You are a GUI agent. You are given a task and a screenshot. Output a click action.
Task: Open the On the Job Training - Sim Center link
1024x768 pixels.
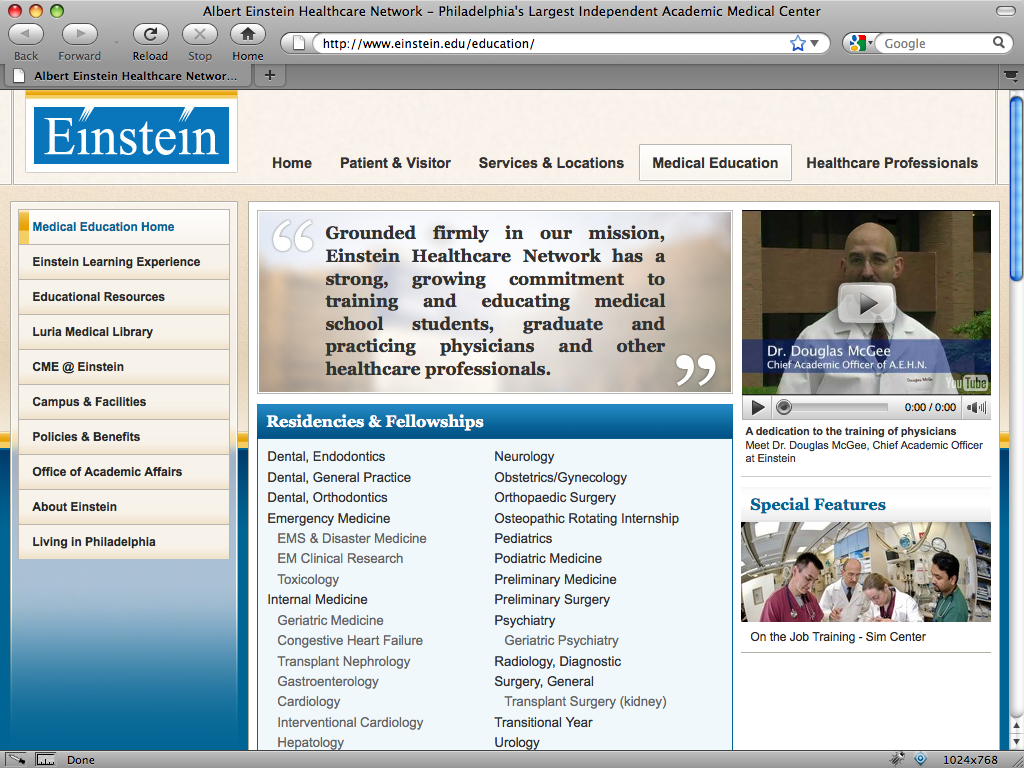838,637
